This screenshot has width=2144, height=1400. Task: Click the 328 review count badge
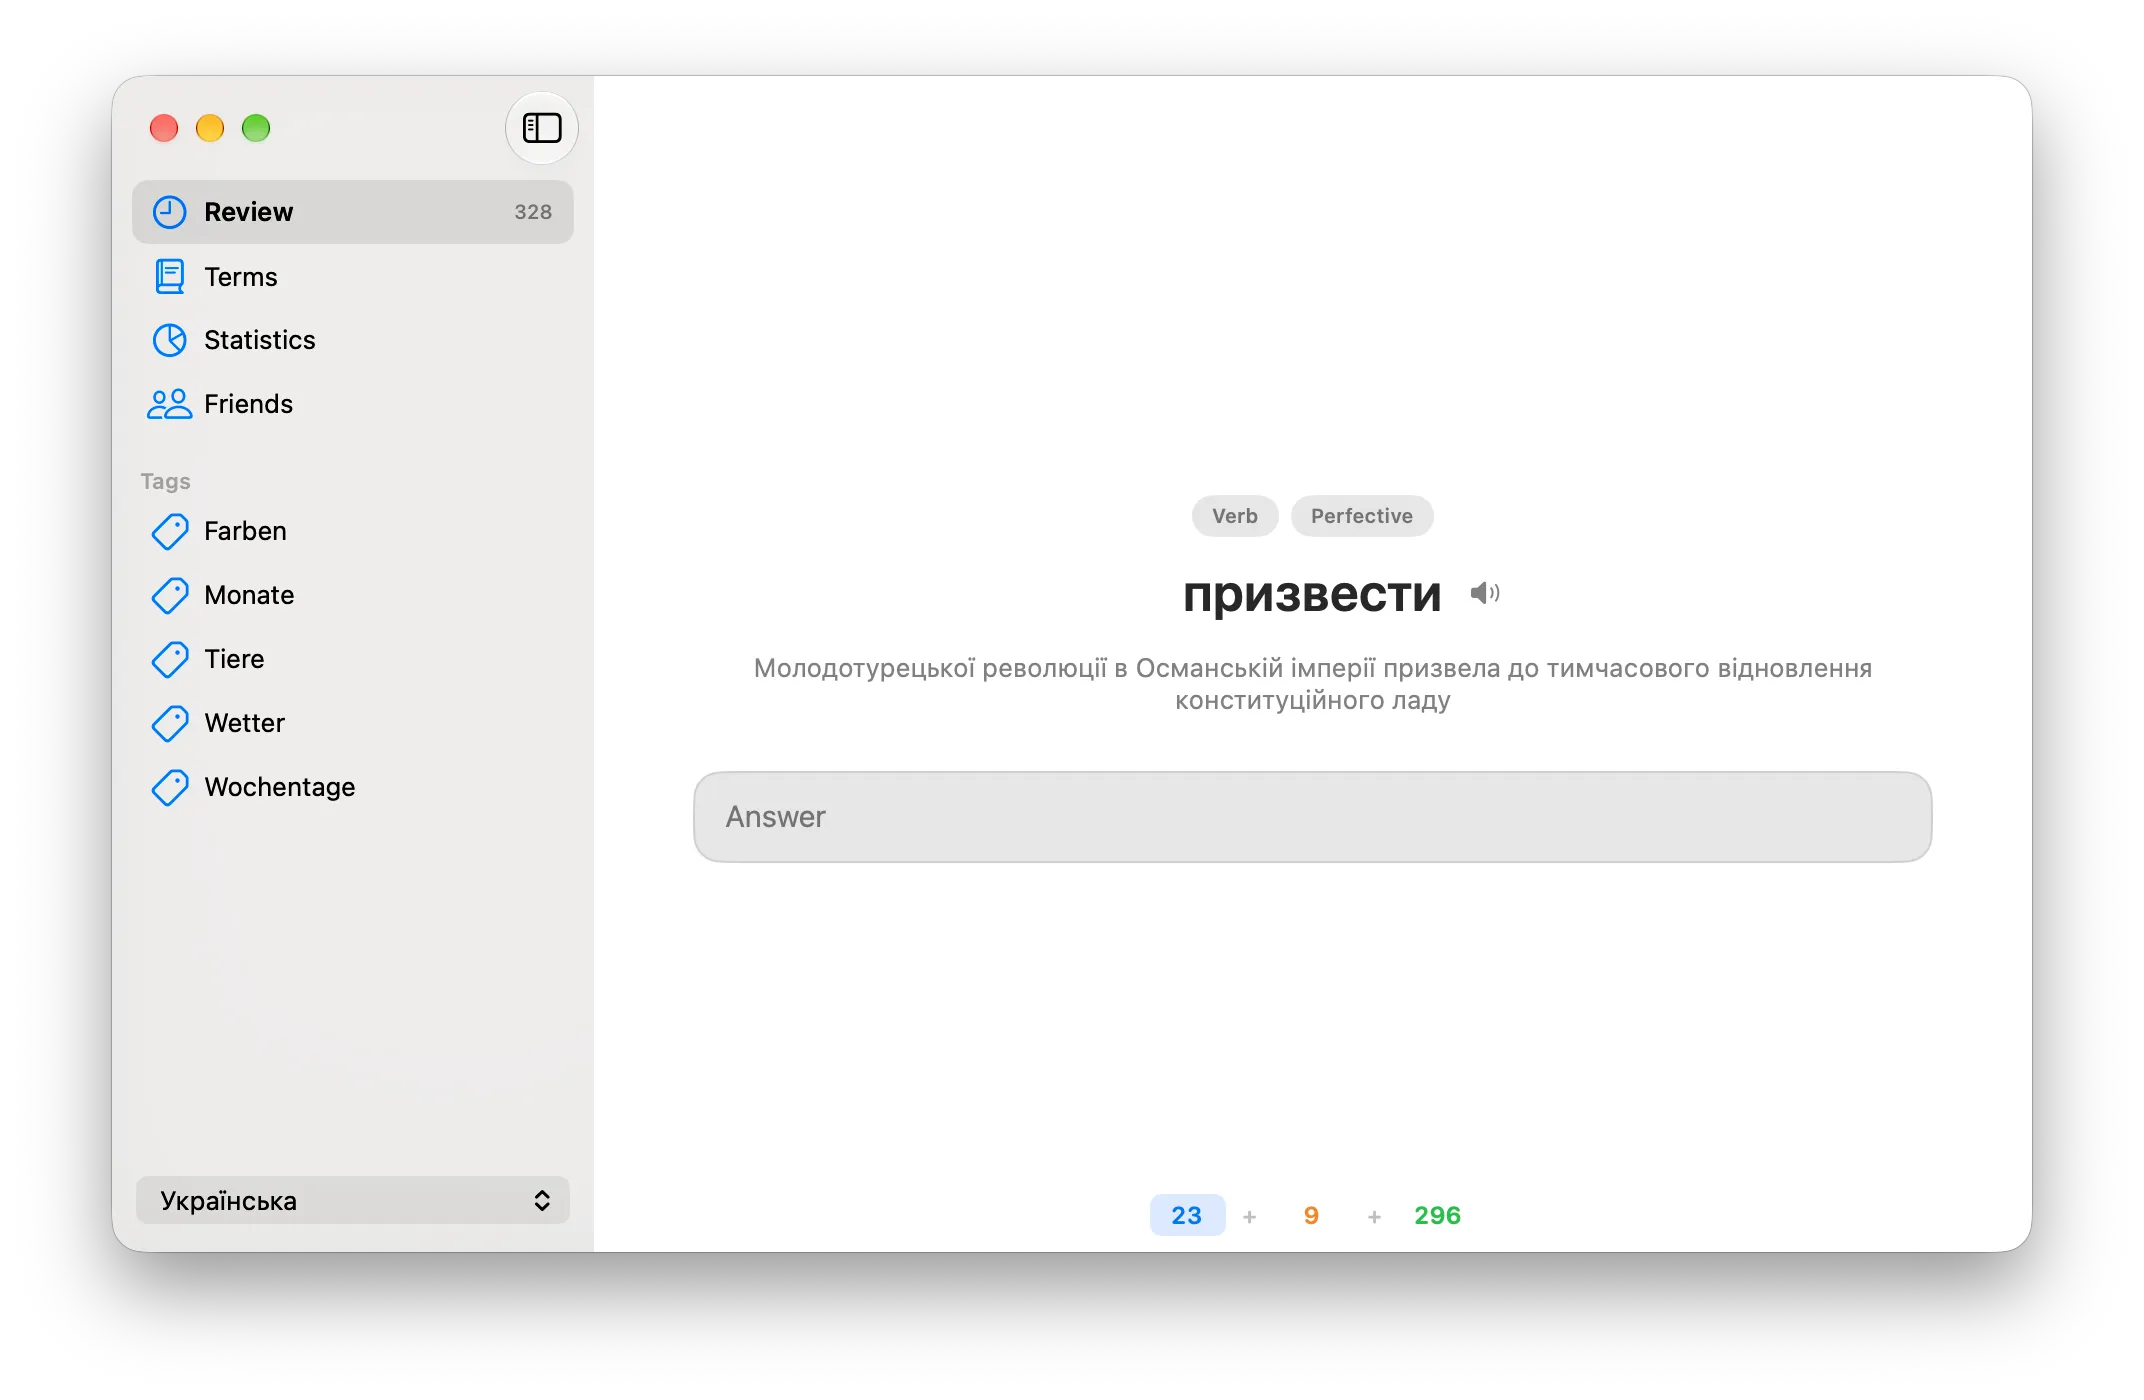533,212
